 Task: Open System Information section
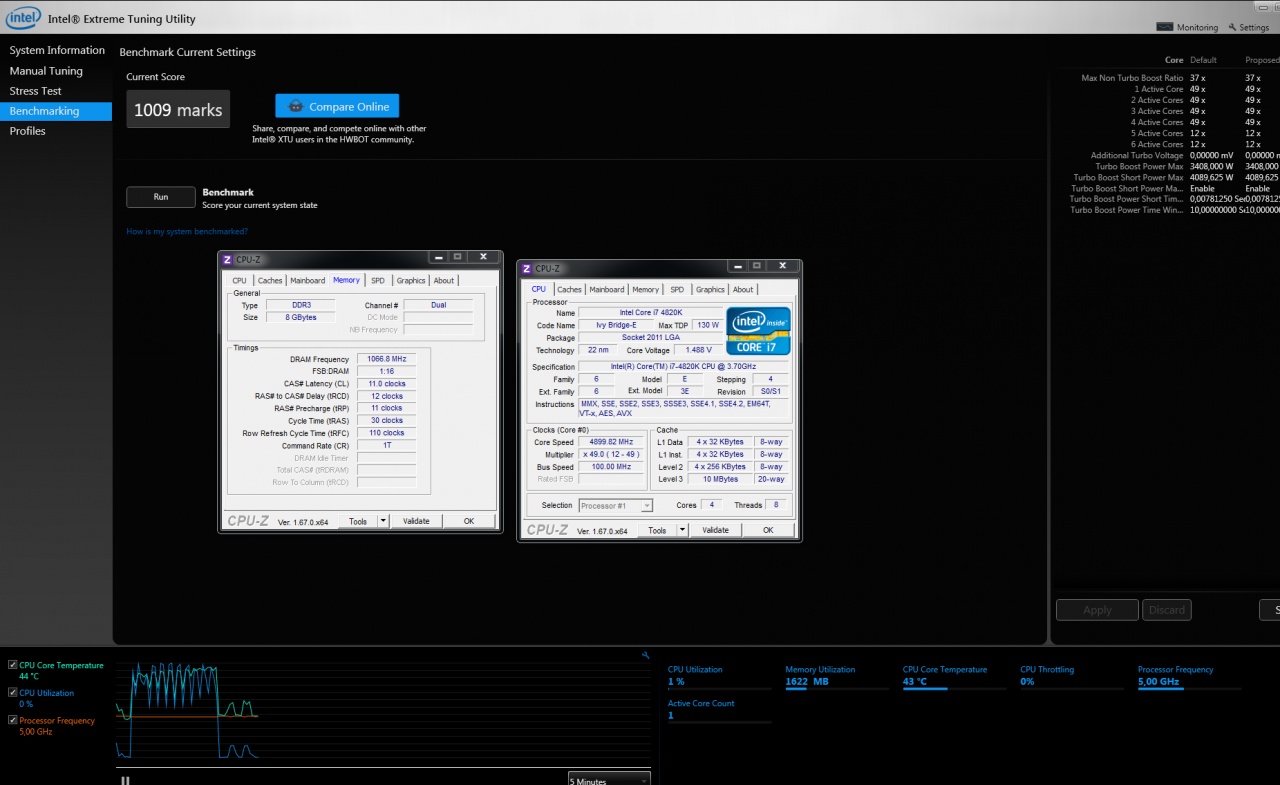57,50
